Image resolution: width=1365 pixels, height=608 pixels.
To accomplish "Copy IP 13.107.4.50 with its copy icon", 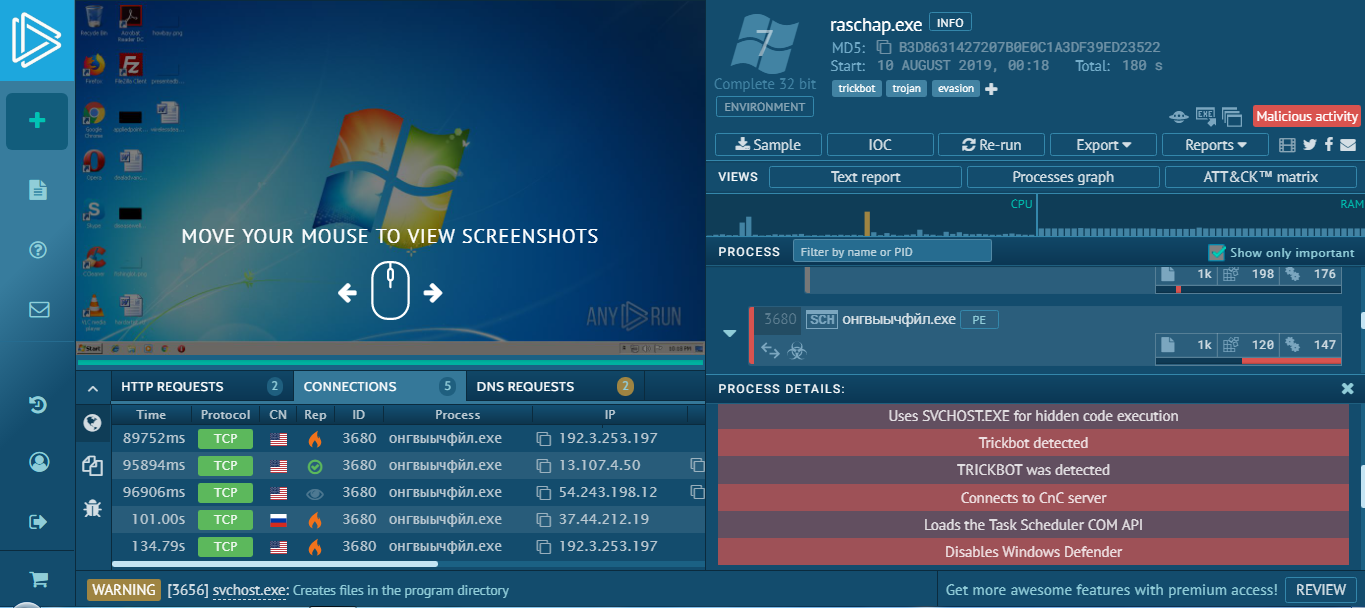I will [543, 465].
